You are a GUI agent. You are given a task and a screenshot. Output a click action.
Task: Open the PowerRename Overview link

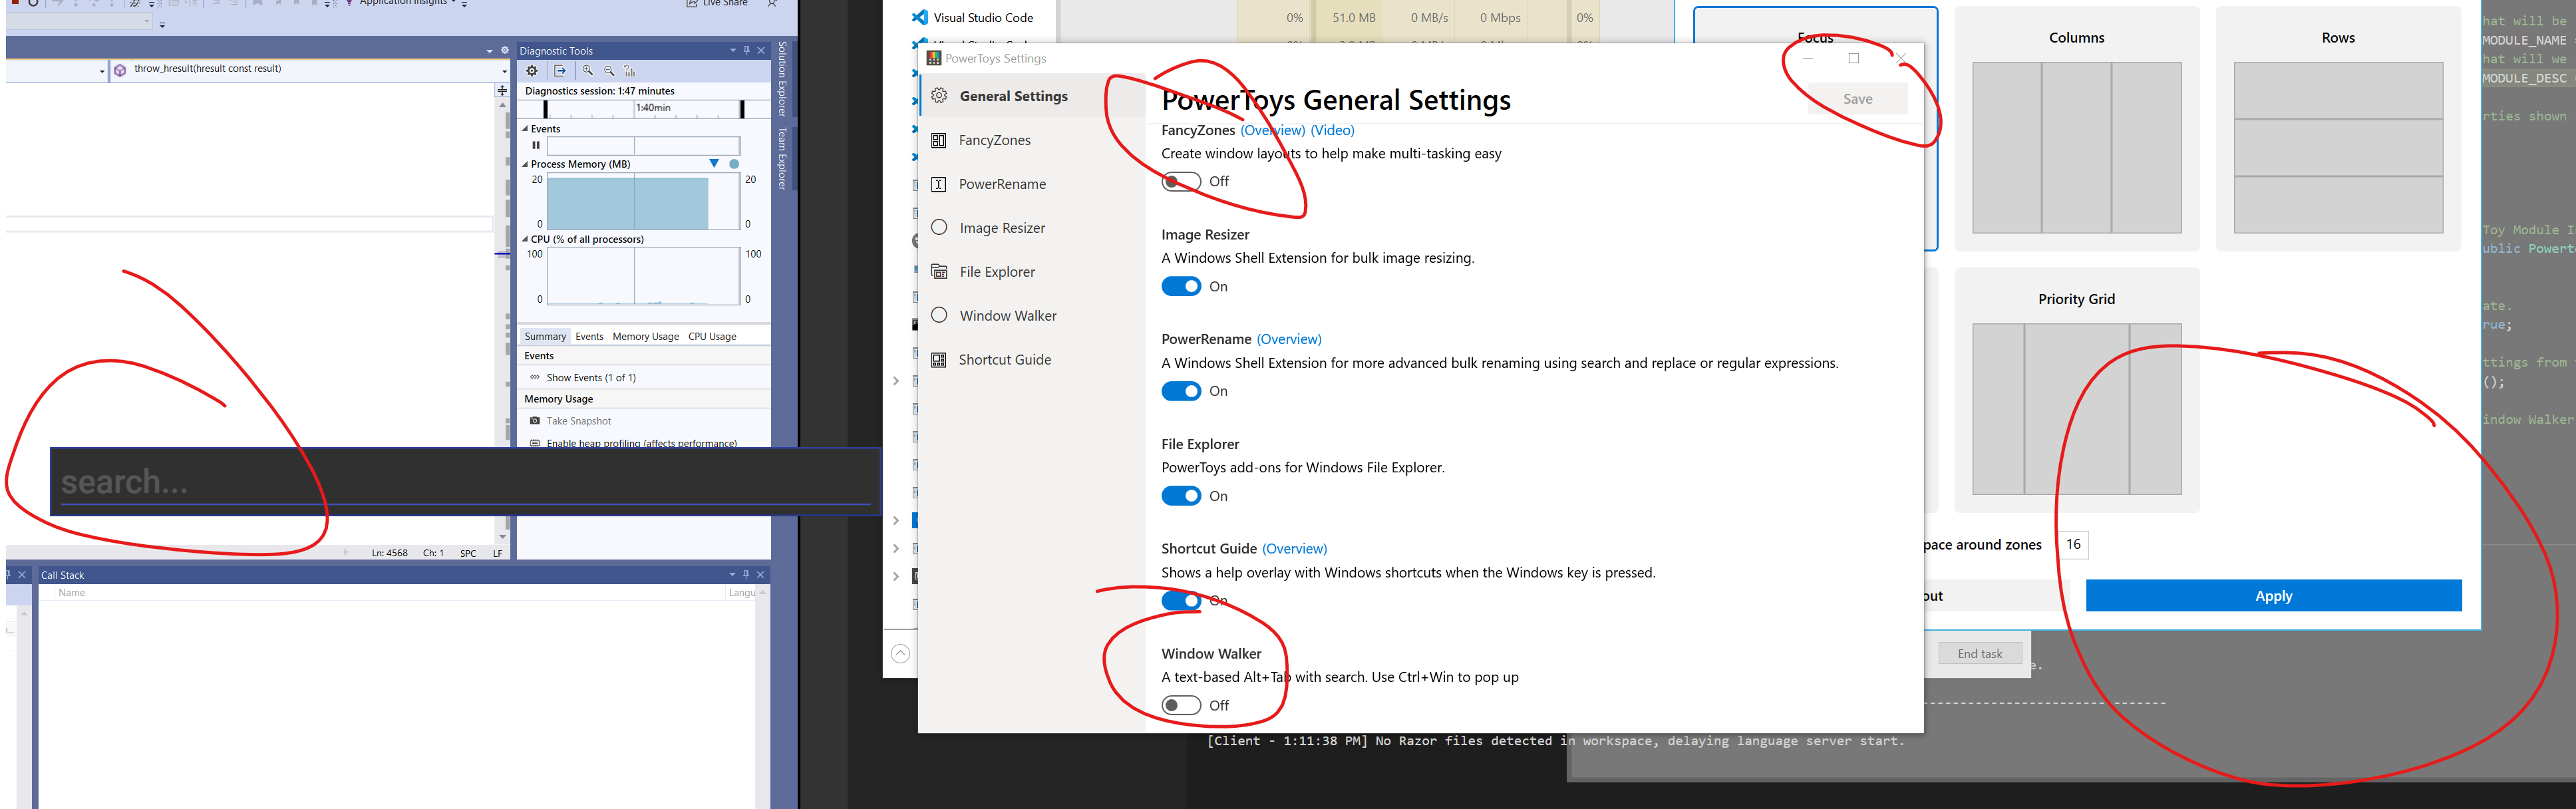[1289, 339]
